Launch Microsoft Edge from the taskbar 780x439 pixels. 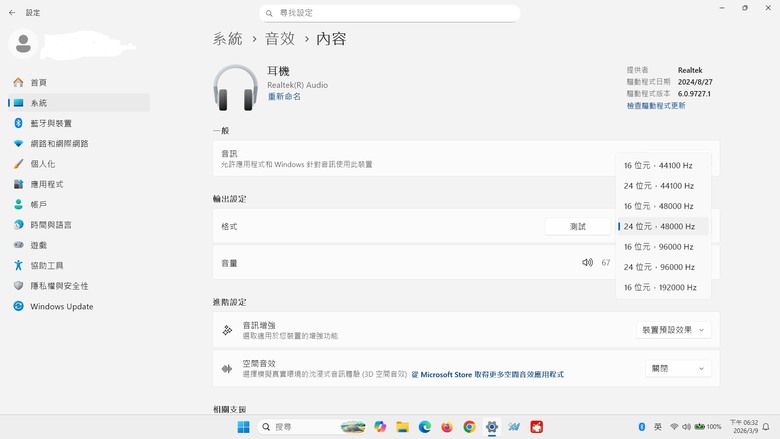tap(425, 427)
